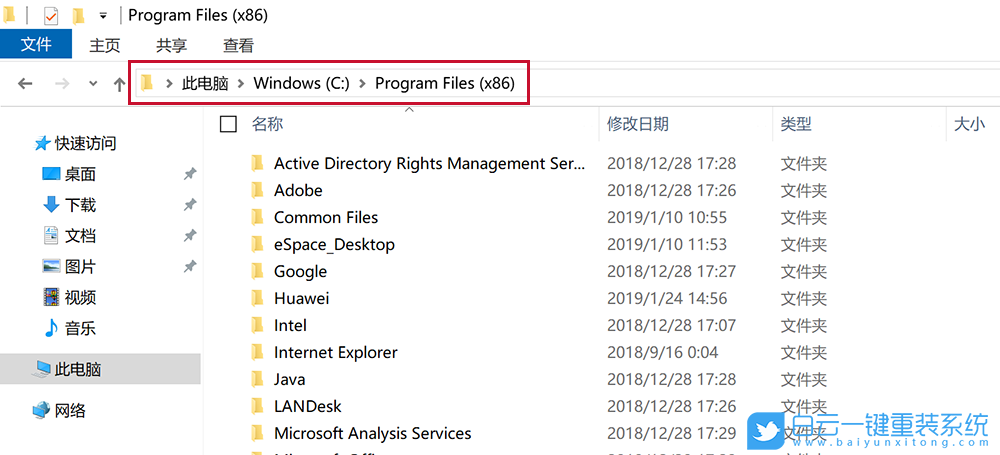This screenshot has width=1000, height=455.
Task: Click 此电脑 in the address breadcrumb
Action: click(204, 83)
